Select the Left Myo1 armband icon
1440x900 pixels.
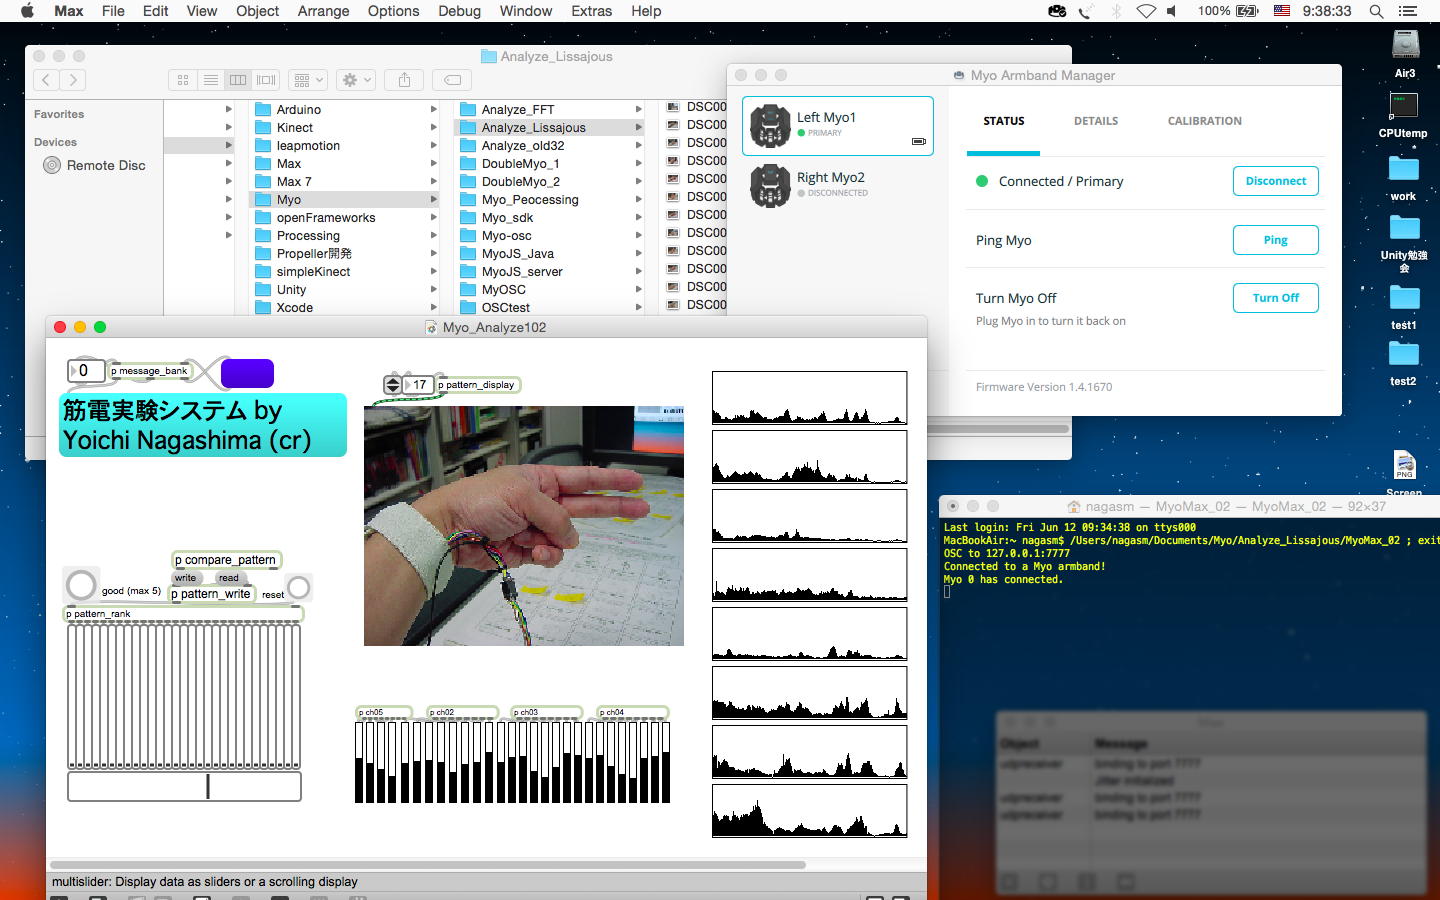[770, 126]
